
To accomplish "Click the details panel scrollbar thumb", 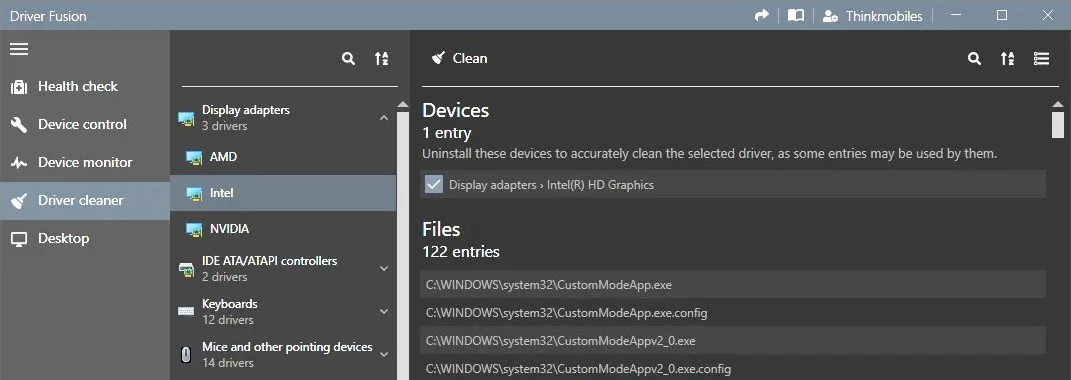I will 1058,125.
